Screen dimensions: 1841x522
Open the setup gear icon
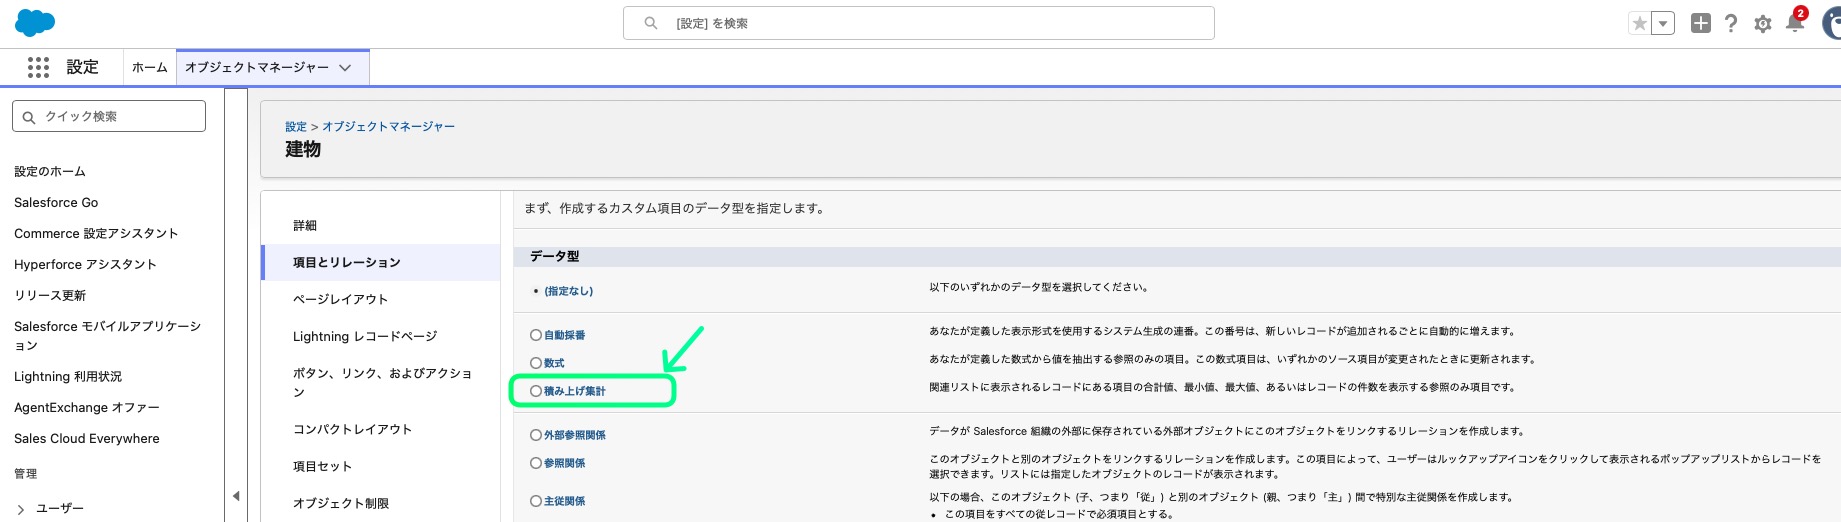tap(1763, 23)
